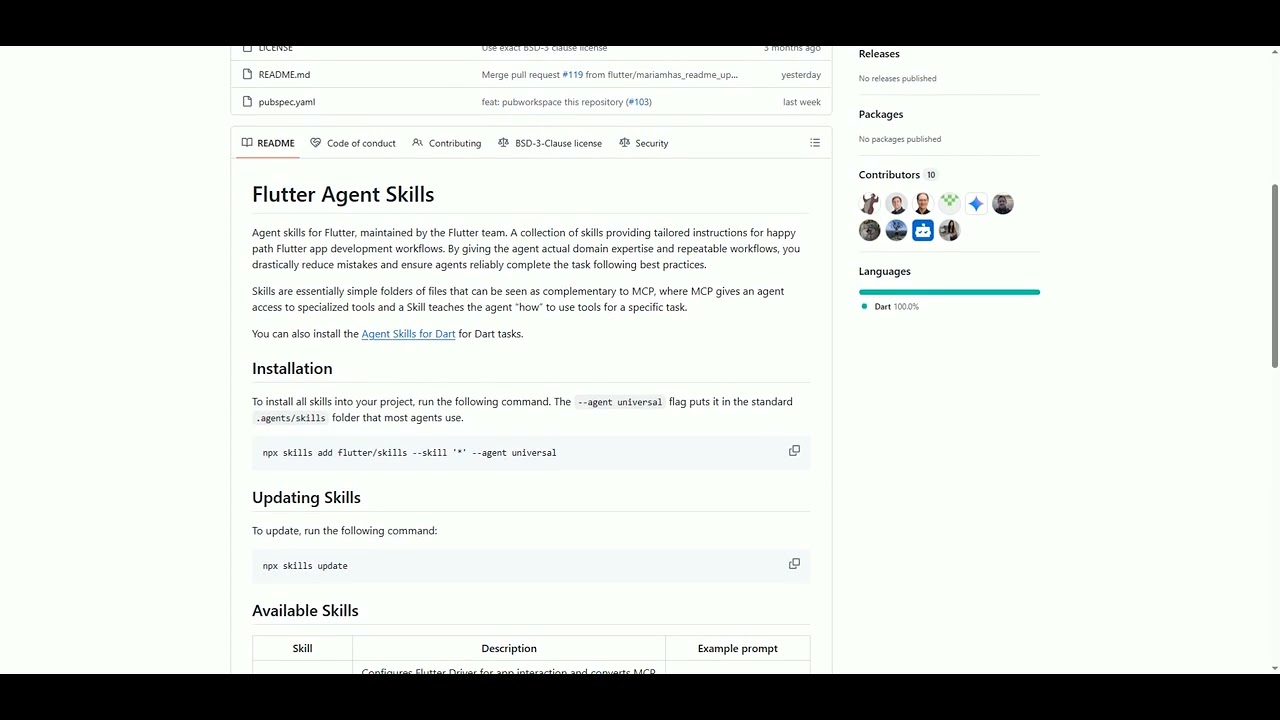Image resolution: width=1280 pixels, height=720 pixels.
Task: Open the LICENSE file
Action: tap(275, 48)
